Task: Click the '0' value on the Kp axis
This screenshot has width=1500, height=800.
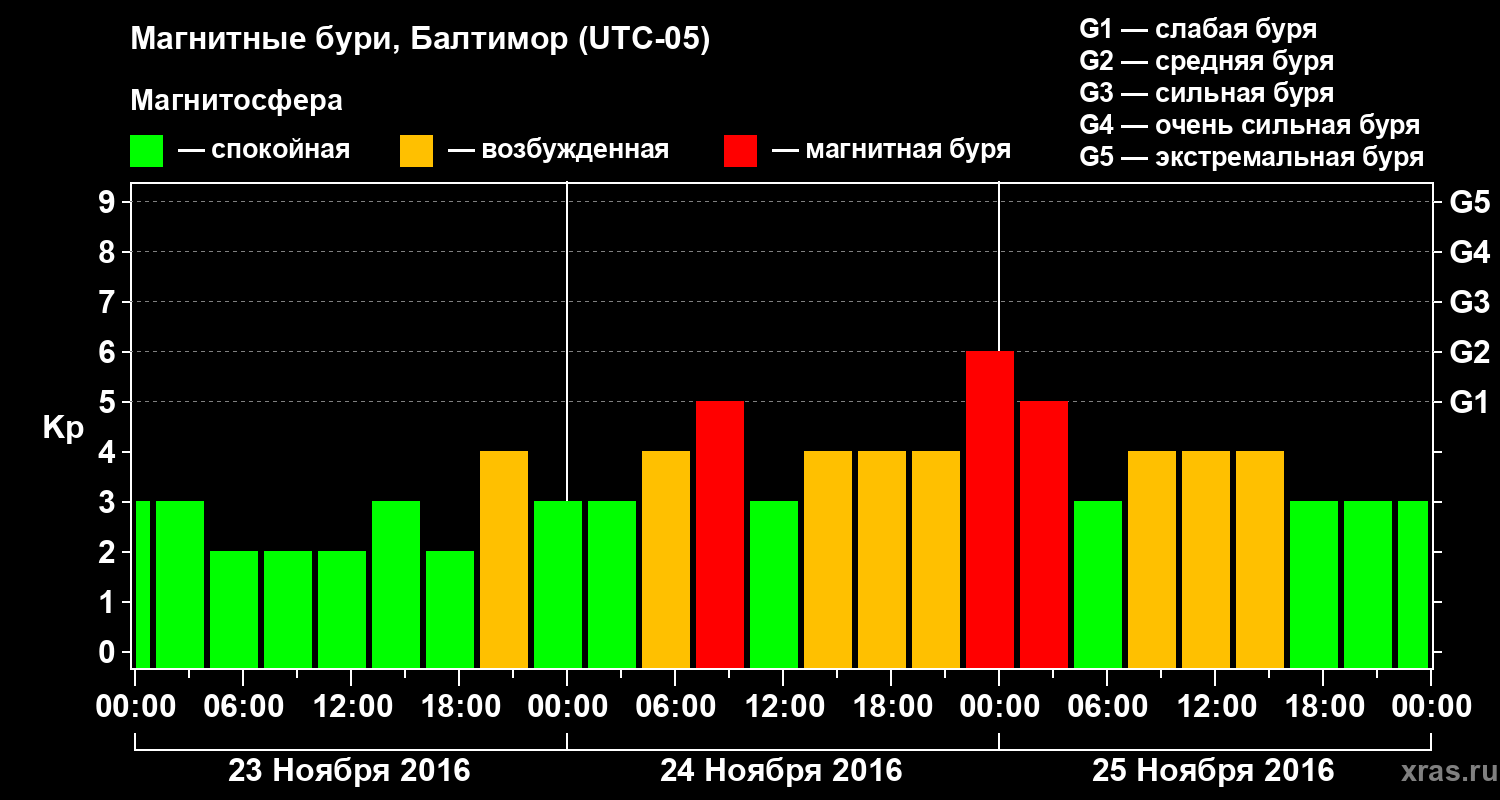Action: [x=109, y=652]
